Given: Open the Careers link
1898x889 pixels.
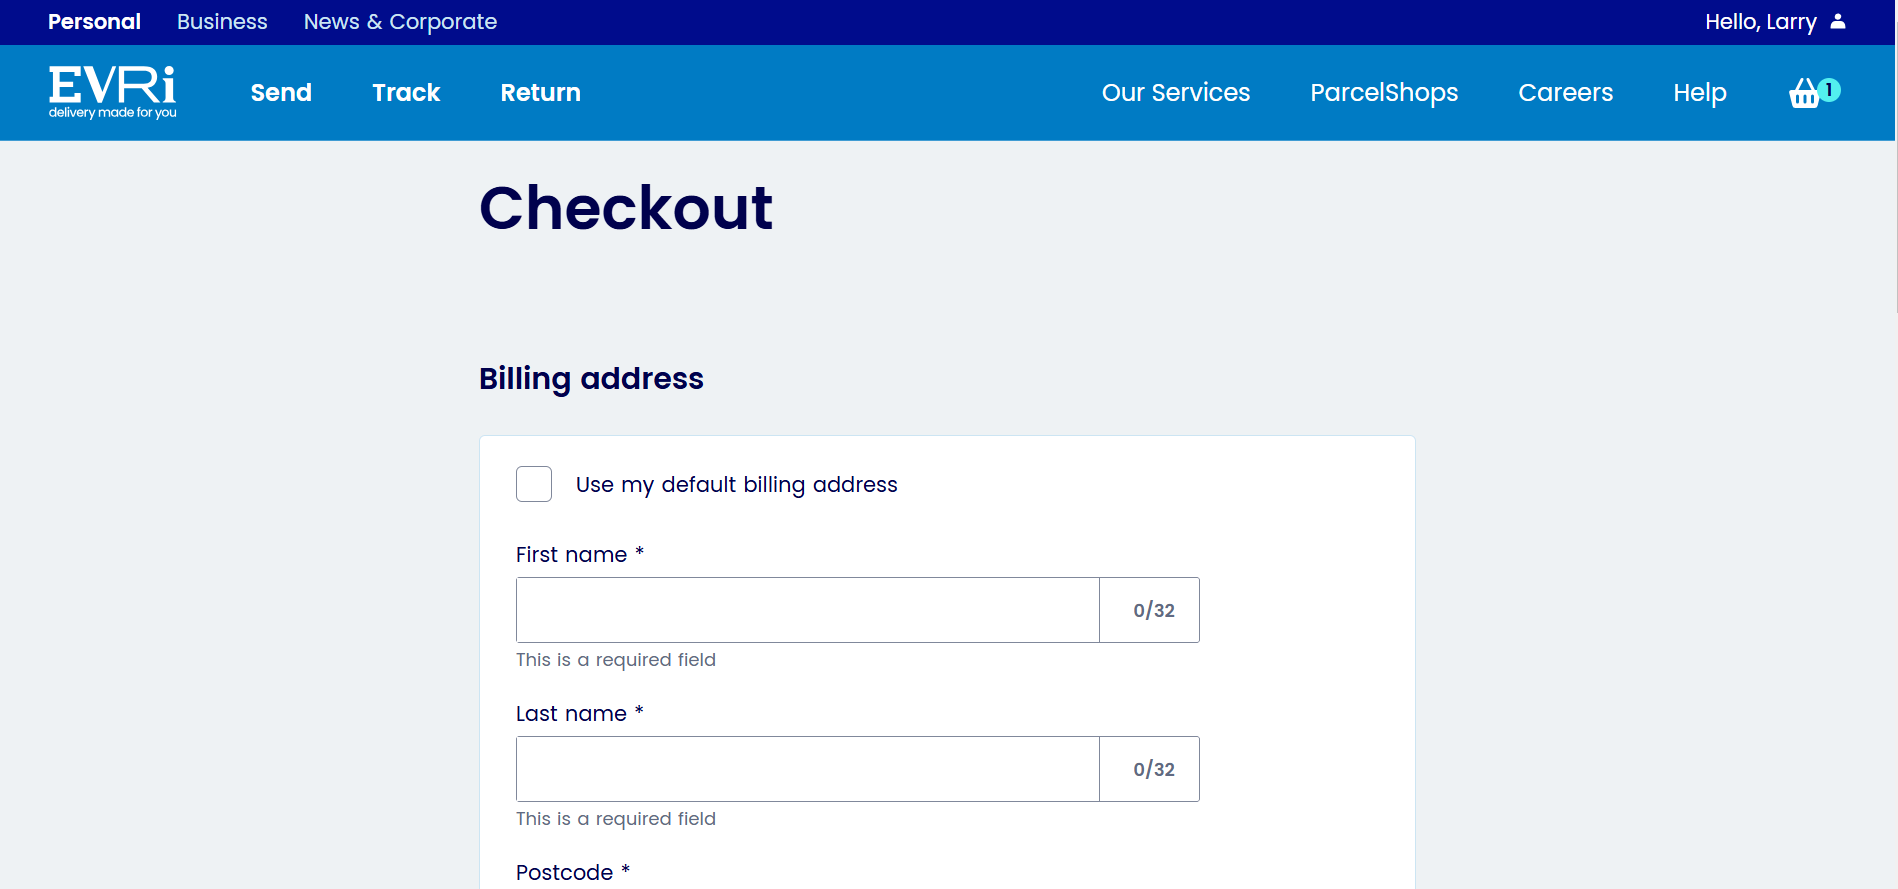Looking at the screenshot, I should click(1565, 93).
